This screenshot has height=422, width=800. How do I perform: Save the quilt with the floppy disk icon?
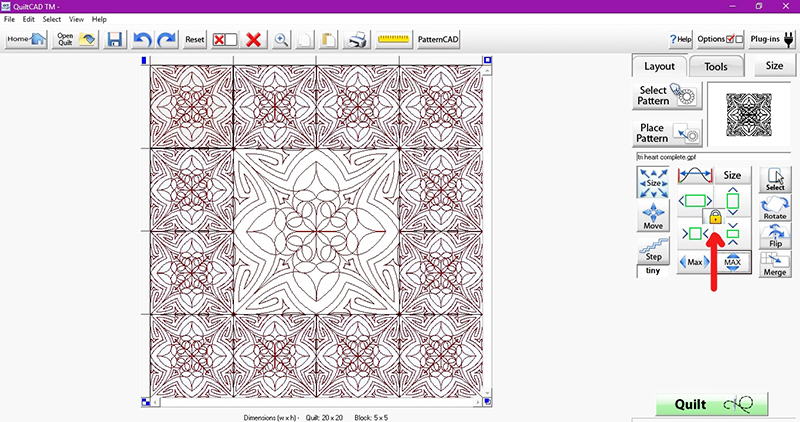pos(114,39)
